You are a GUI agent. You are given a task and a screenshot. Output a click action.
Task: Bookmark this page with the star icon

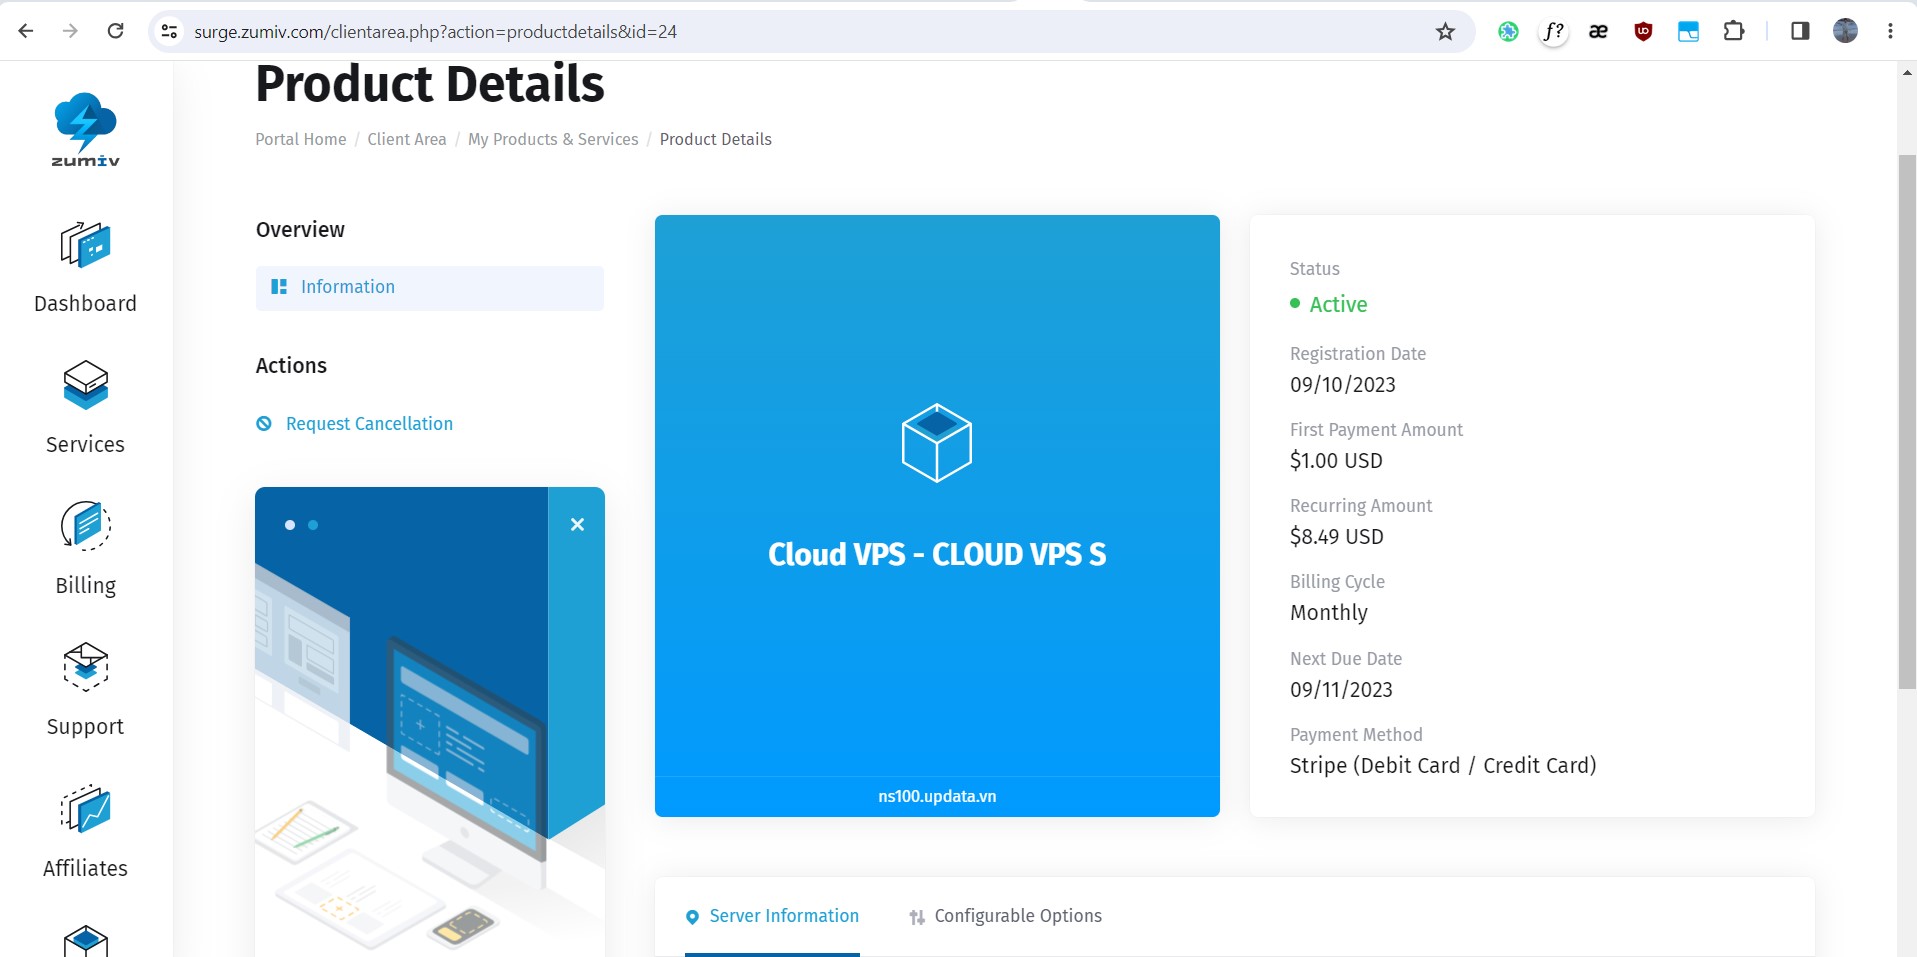tap(1445, 32)
